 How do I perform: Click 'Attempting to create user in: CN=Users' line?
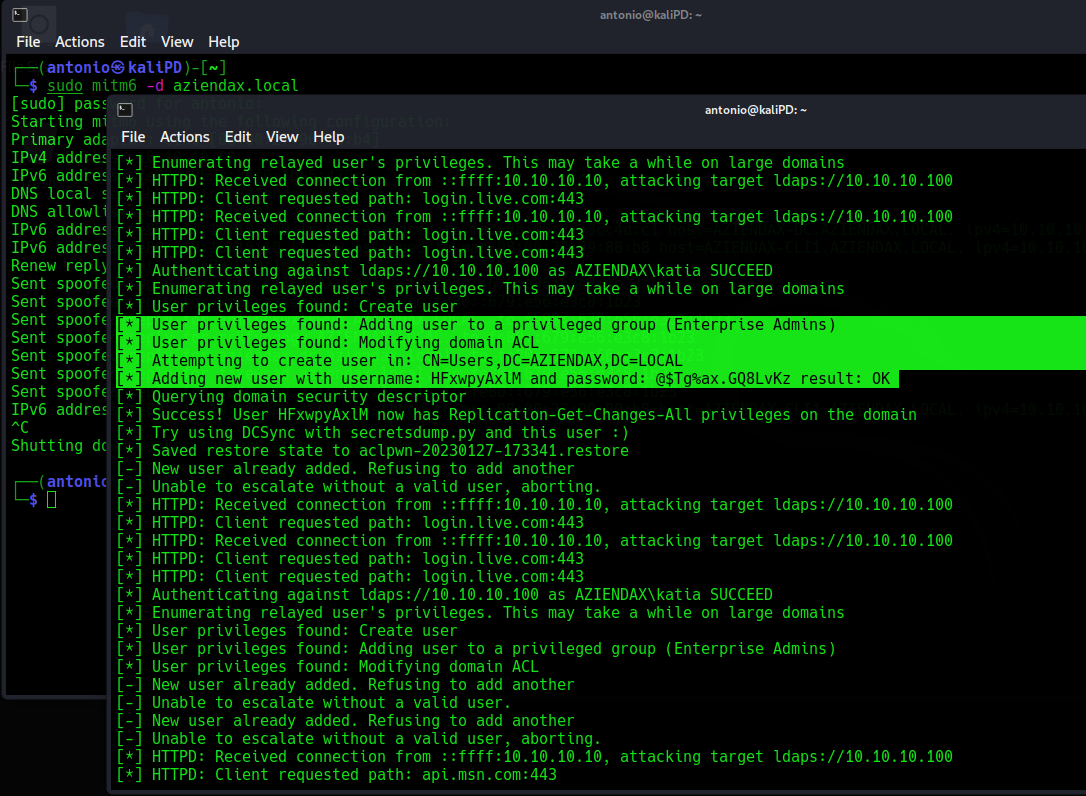[x=400, y=361]
